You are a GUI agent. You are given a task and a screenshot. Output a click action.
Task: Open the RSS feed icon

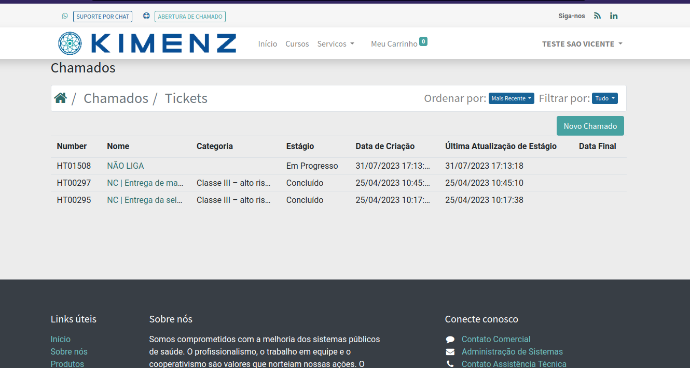pyautogui.click(x=597, y=16)
